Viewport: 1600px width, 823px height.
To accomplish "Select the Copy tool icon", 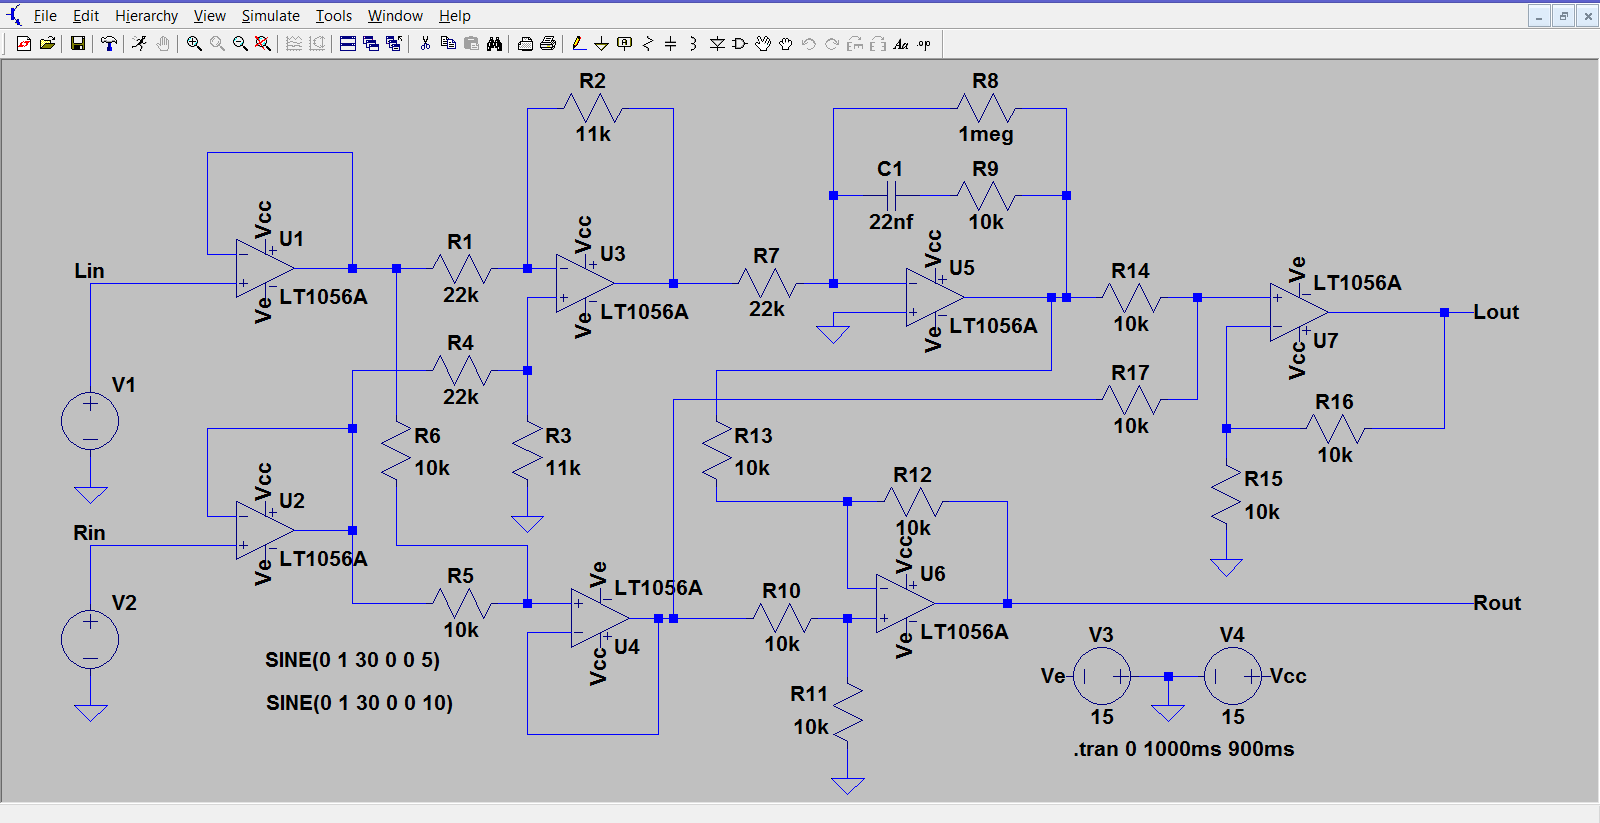I will 448,44.
